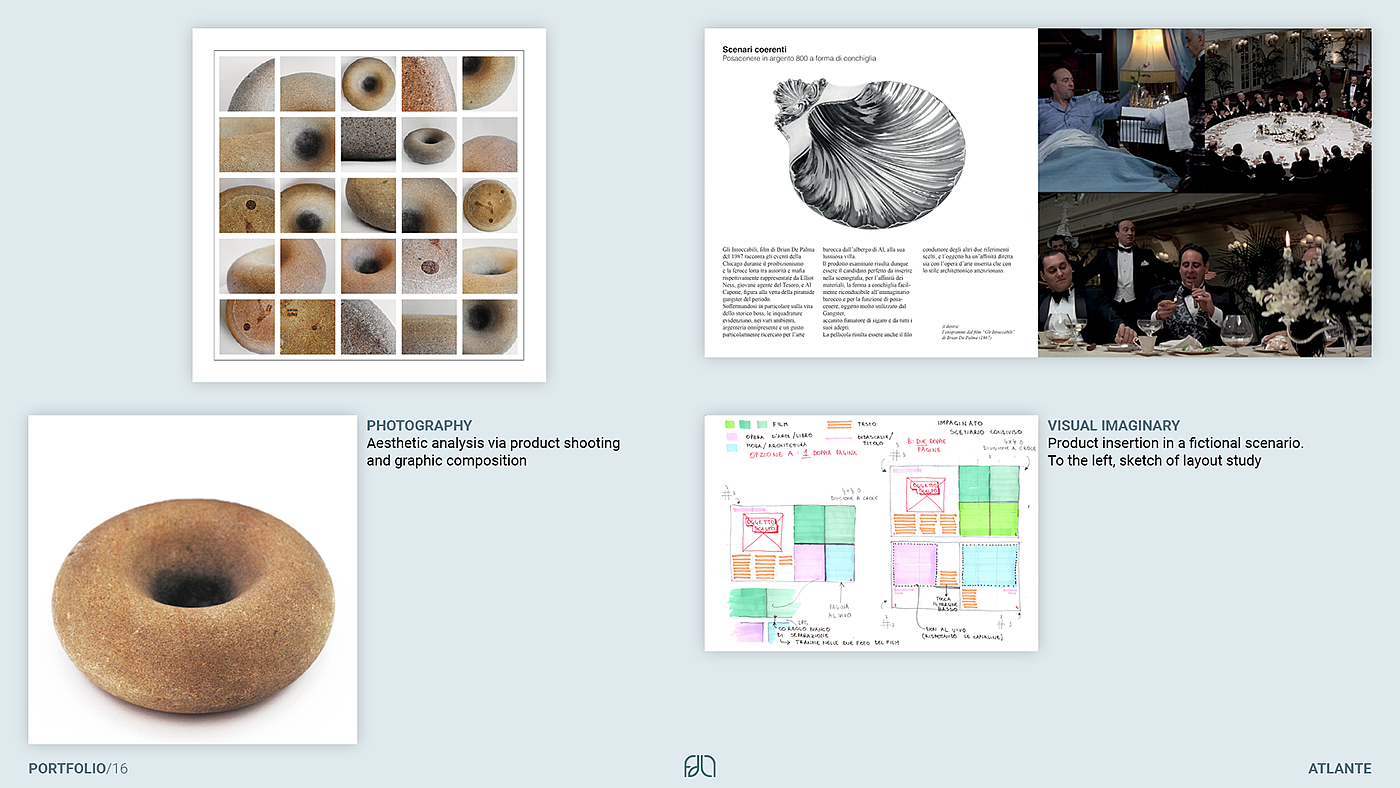Open the film still of tuxedoed men dining
Viewport: 1400px width, 788px height.
pyautogui.click(x=1204, y=275)
